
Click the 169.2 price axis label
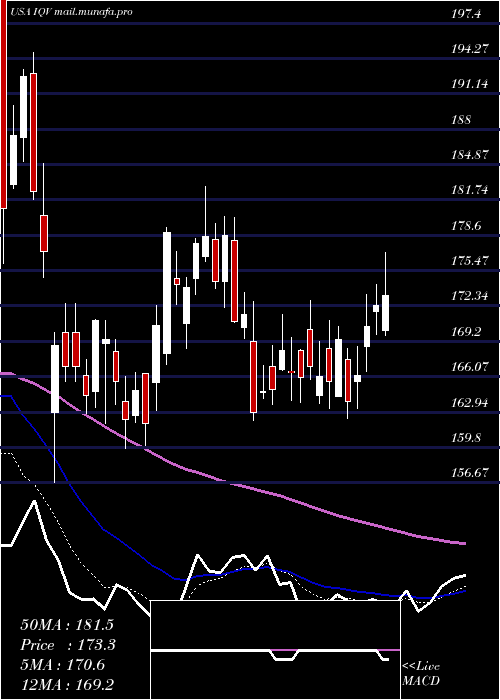tap(466, 332)
